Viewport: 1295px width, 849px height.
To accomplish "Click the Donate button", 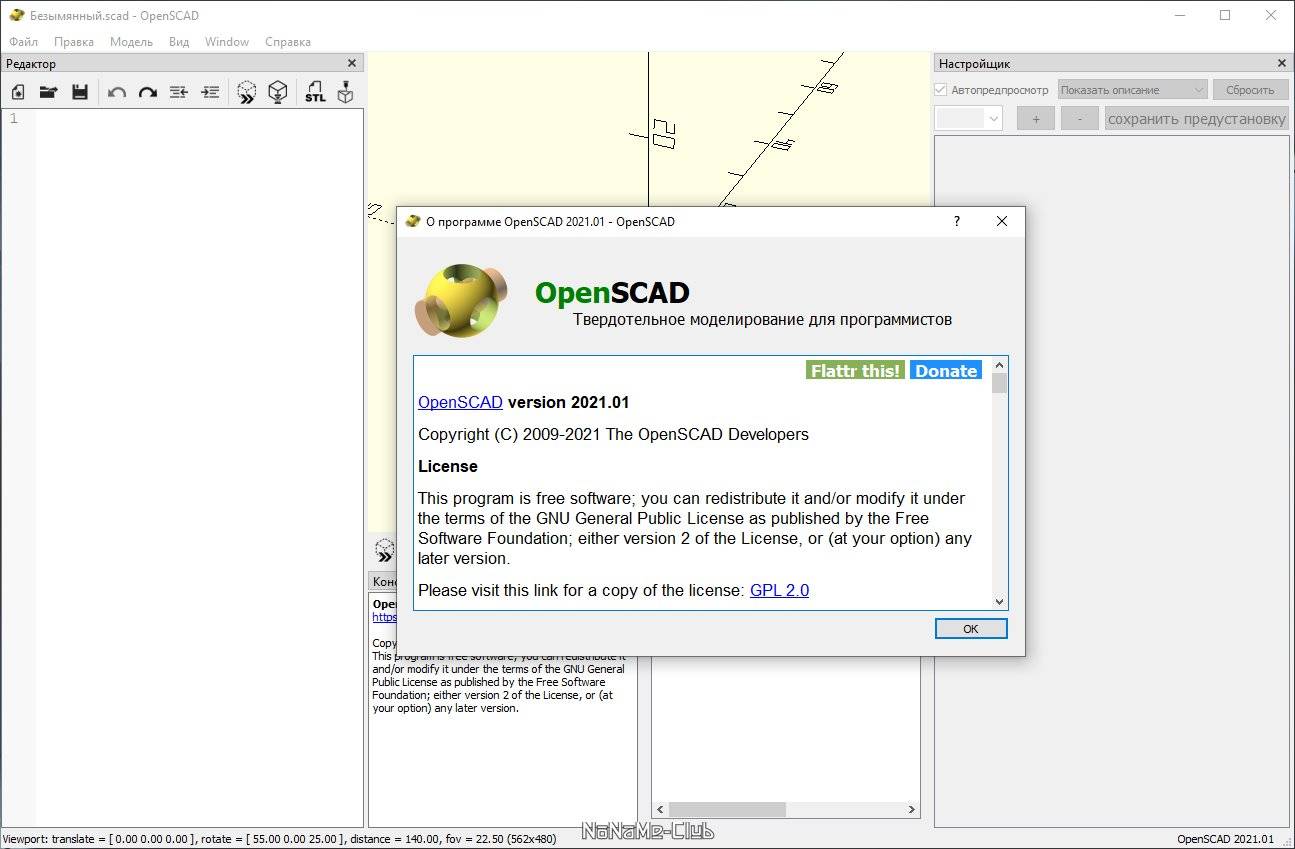I will click(946, 370).
